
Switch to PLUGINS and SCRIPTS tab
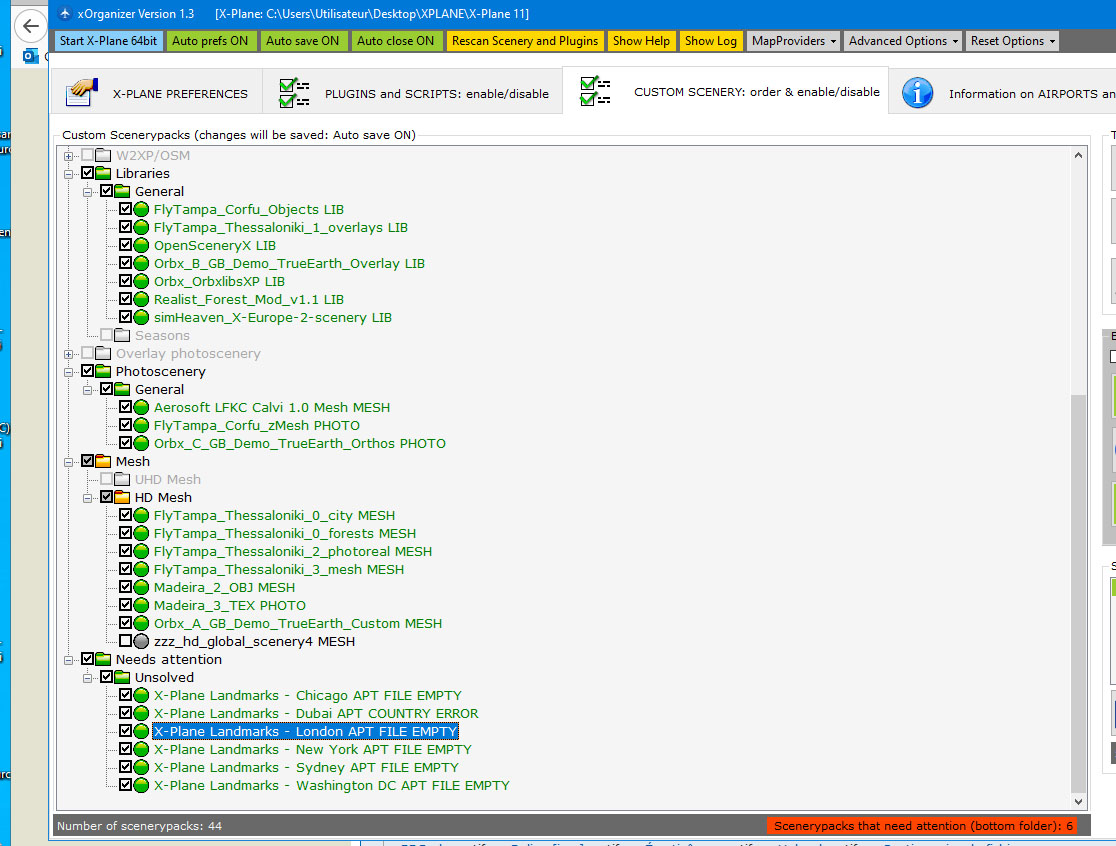[413, 93]
